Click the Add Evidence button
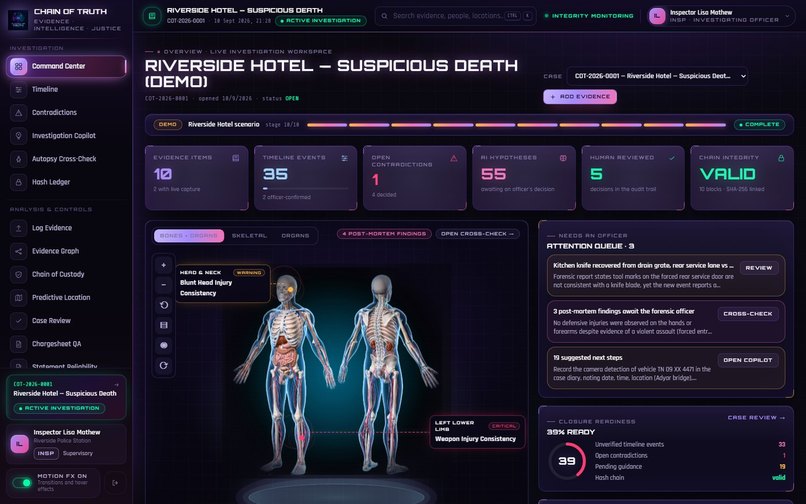The width and height of the screenshot is (806, 504). tap(580, 97)
